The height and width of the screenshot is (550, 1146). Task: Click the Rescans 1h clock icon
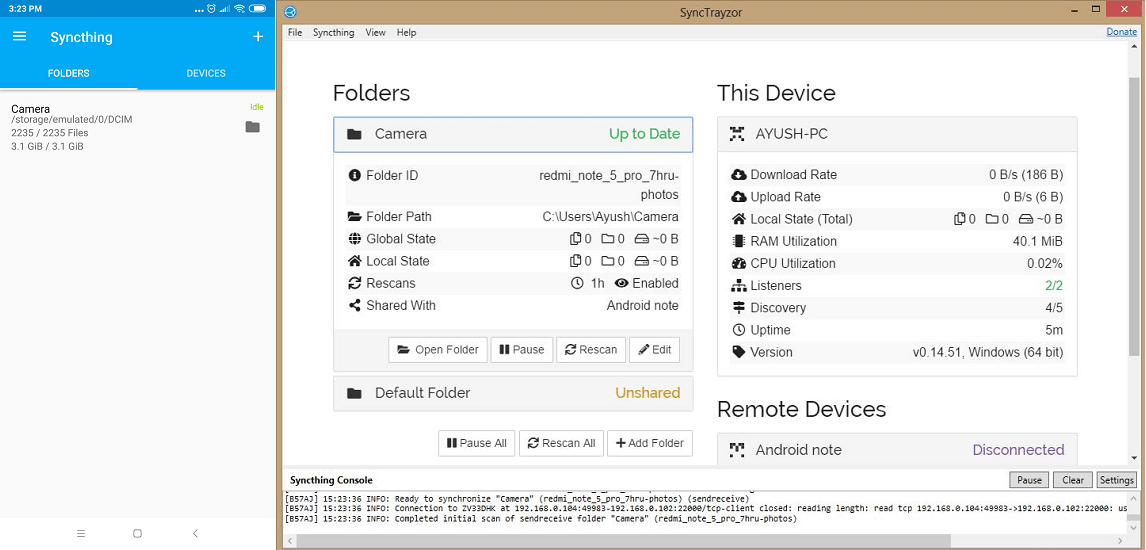[577, 283]
